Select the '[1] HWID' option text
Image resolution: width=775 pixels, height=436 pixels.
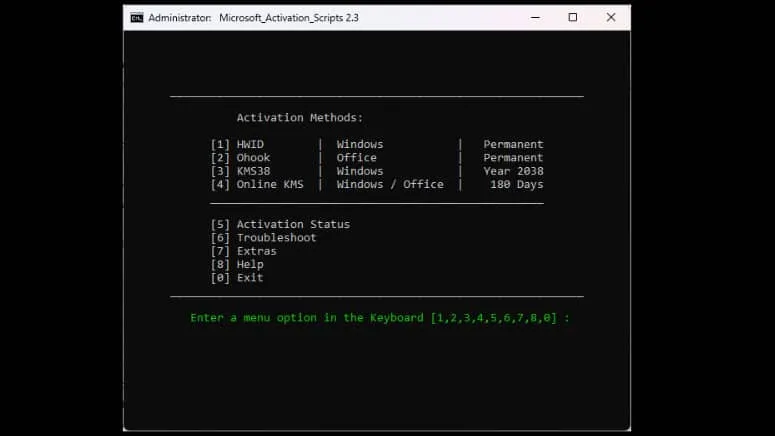pos(237,144)
